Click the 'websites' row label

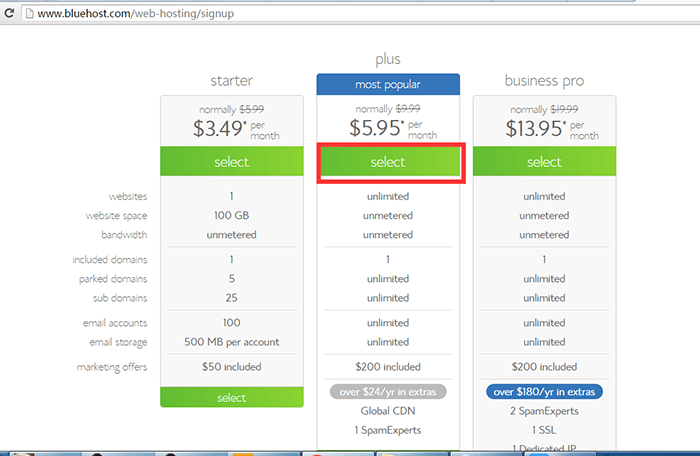(128, 197)
